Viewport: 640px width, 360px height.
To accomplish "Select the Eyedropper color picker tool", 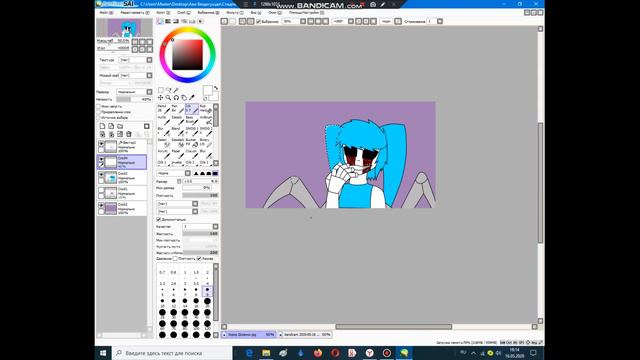I will click(191, 98).
